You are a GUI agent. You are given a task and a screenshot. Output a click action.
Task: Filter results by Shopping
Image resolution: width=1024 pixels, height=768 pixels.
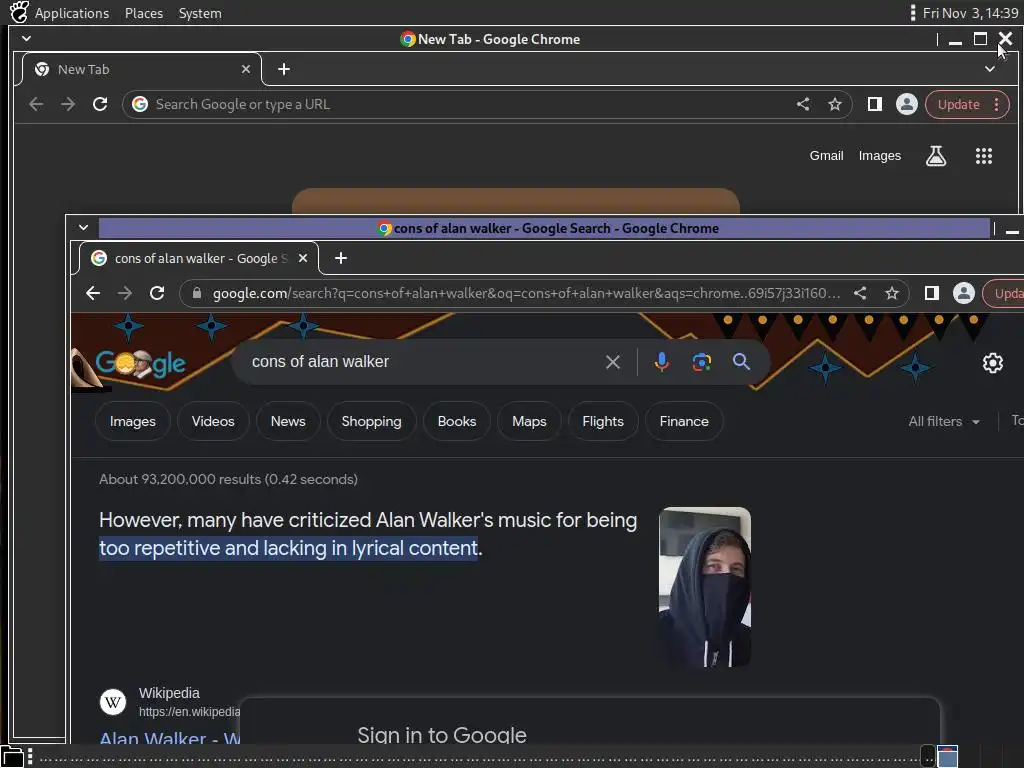(371, 422)
